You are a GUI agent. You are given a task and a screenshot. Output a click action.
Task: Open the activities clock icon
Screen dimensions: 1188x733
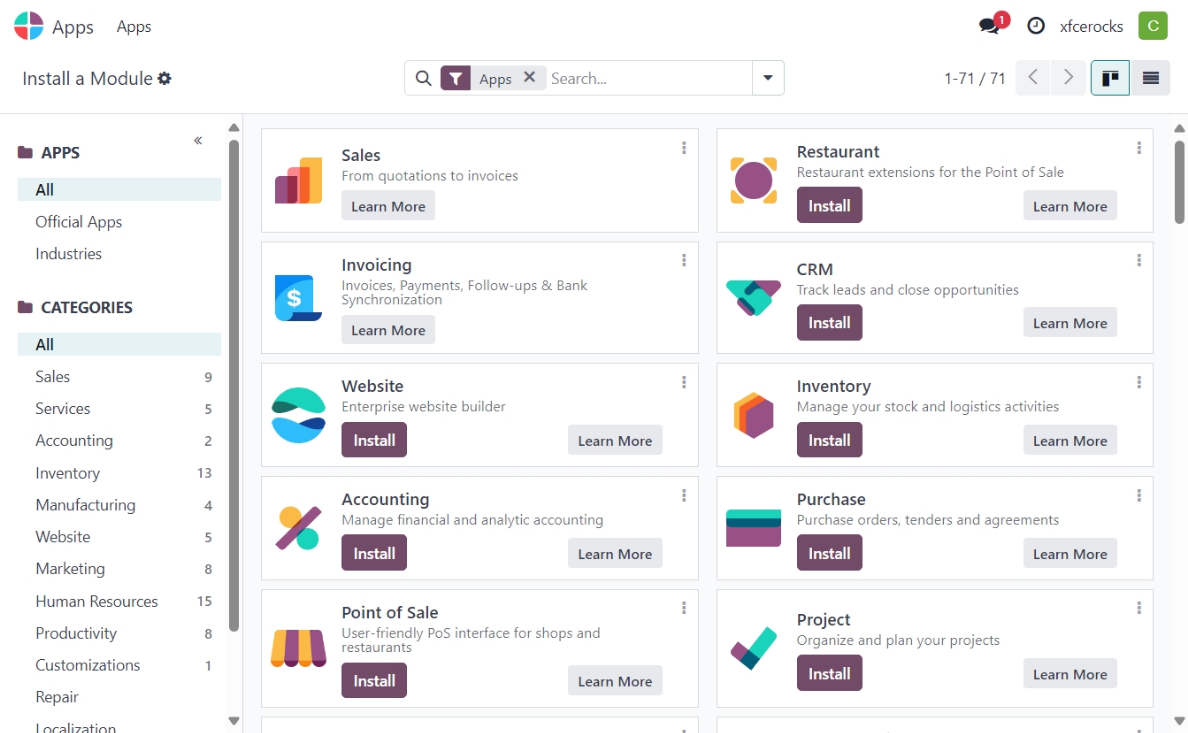[1036, 27]
